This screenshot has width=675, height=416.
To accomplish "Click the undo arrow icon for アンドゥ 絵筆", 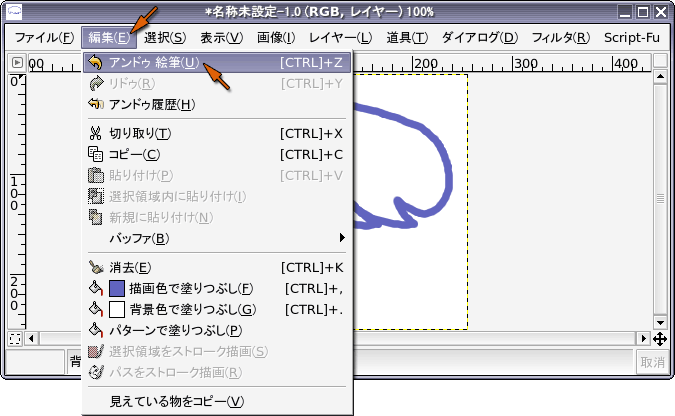I will coord(96,63).
